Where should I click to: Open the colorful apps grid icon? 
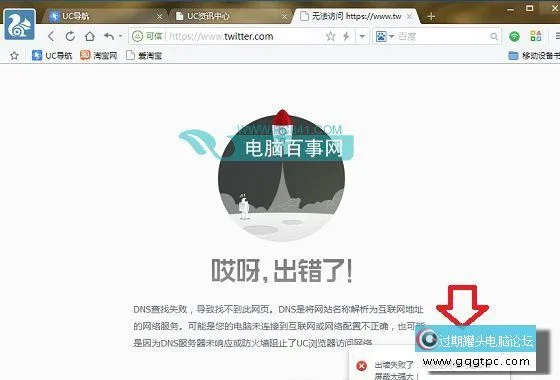[536, 36]
